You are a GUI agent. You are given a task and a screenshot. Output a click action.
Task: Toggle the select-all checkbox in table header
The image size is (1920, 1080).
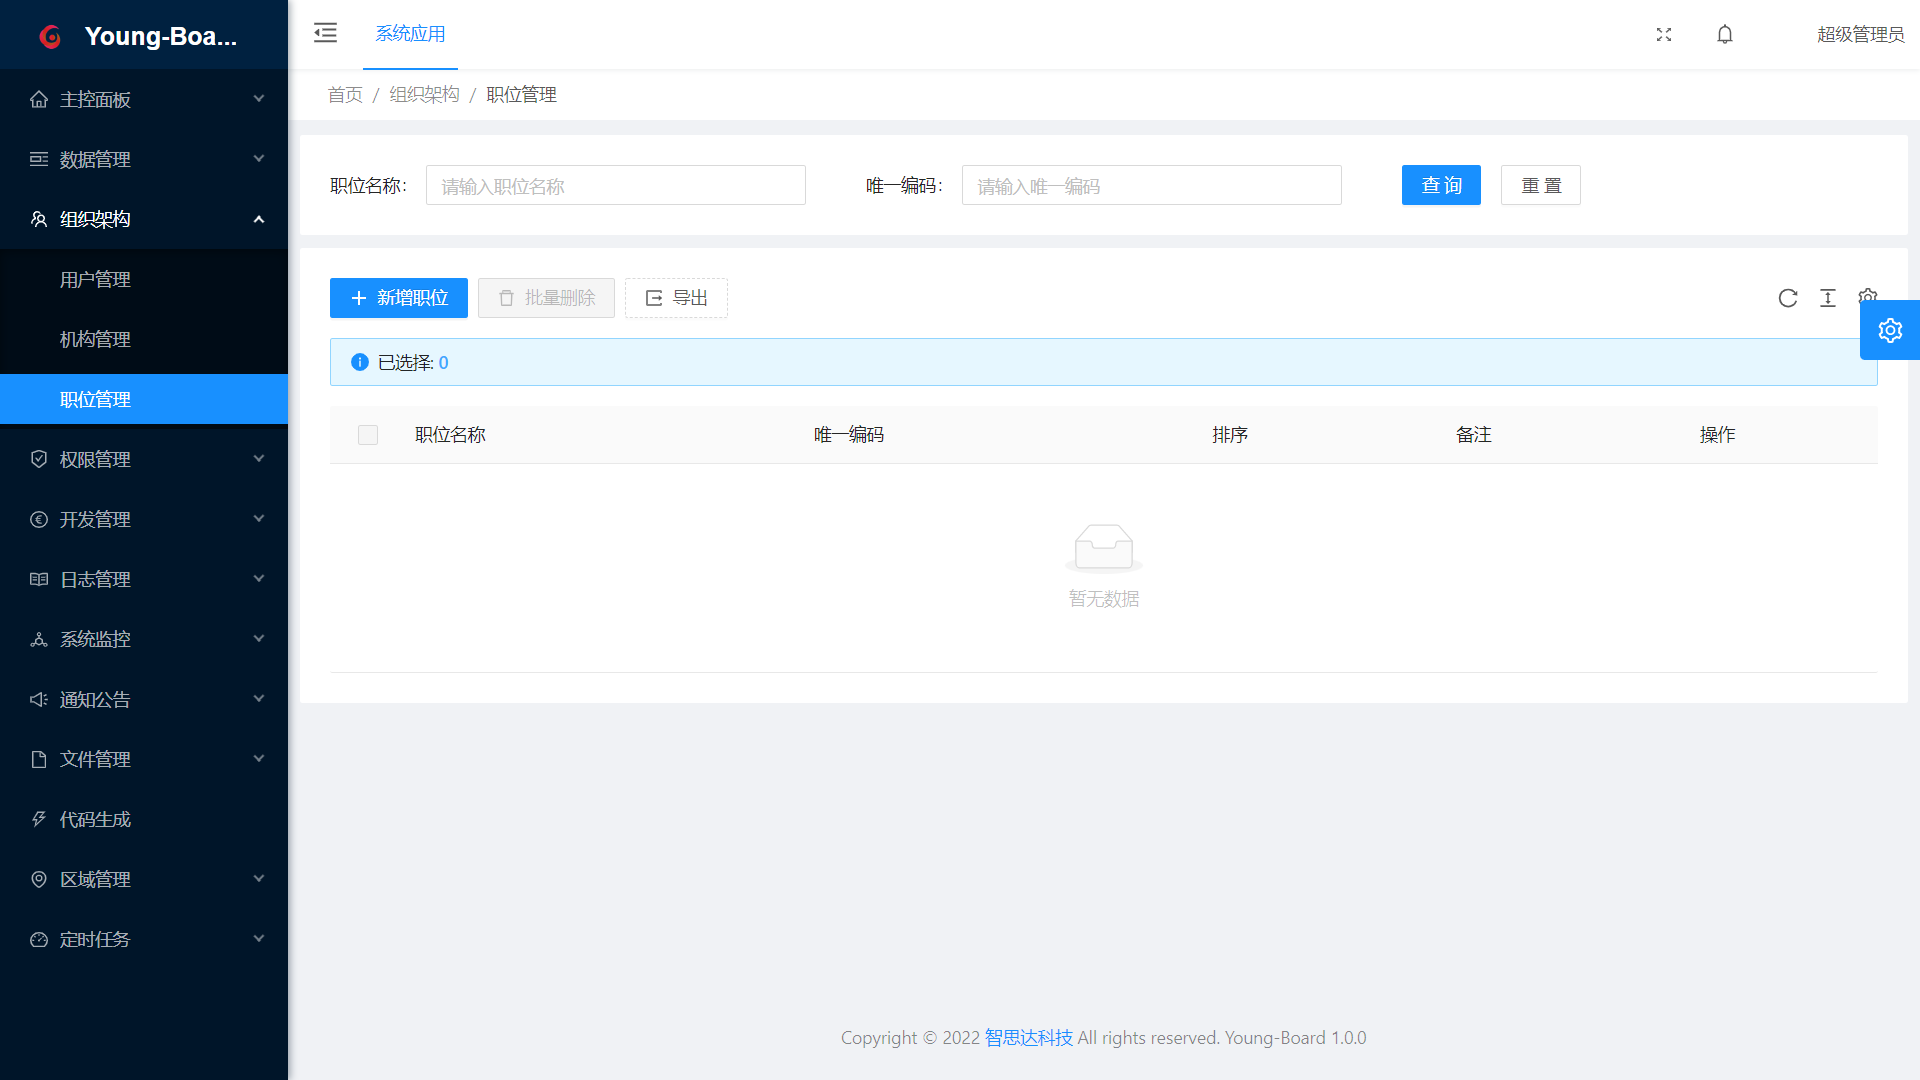[x=368, y=435]
